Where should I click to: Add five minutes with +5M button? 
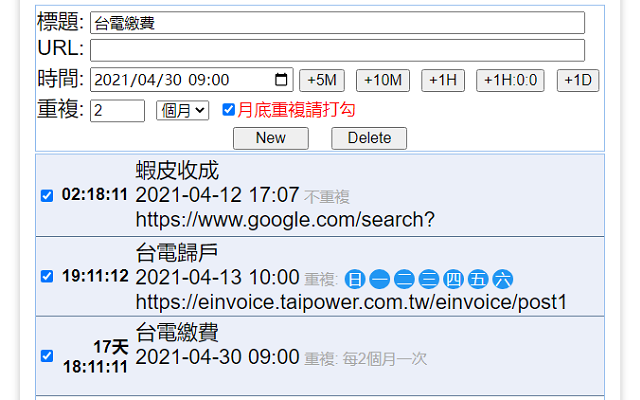tap(322, 80)
